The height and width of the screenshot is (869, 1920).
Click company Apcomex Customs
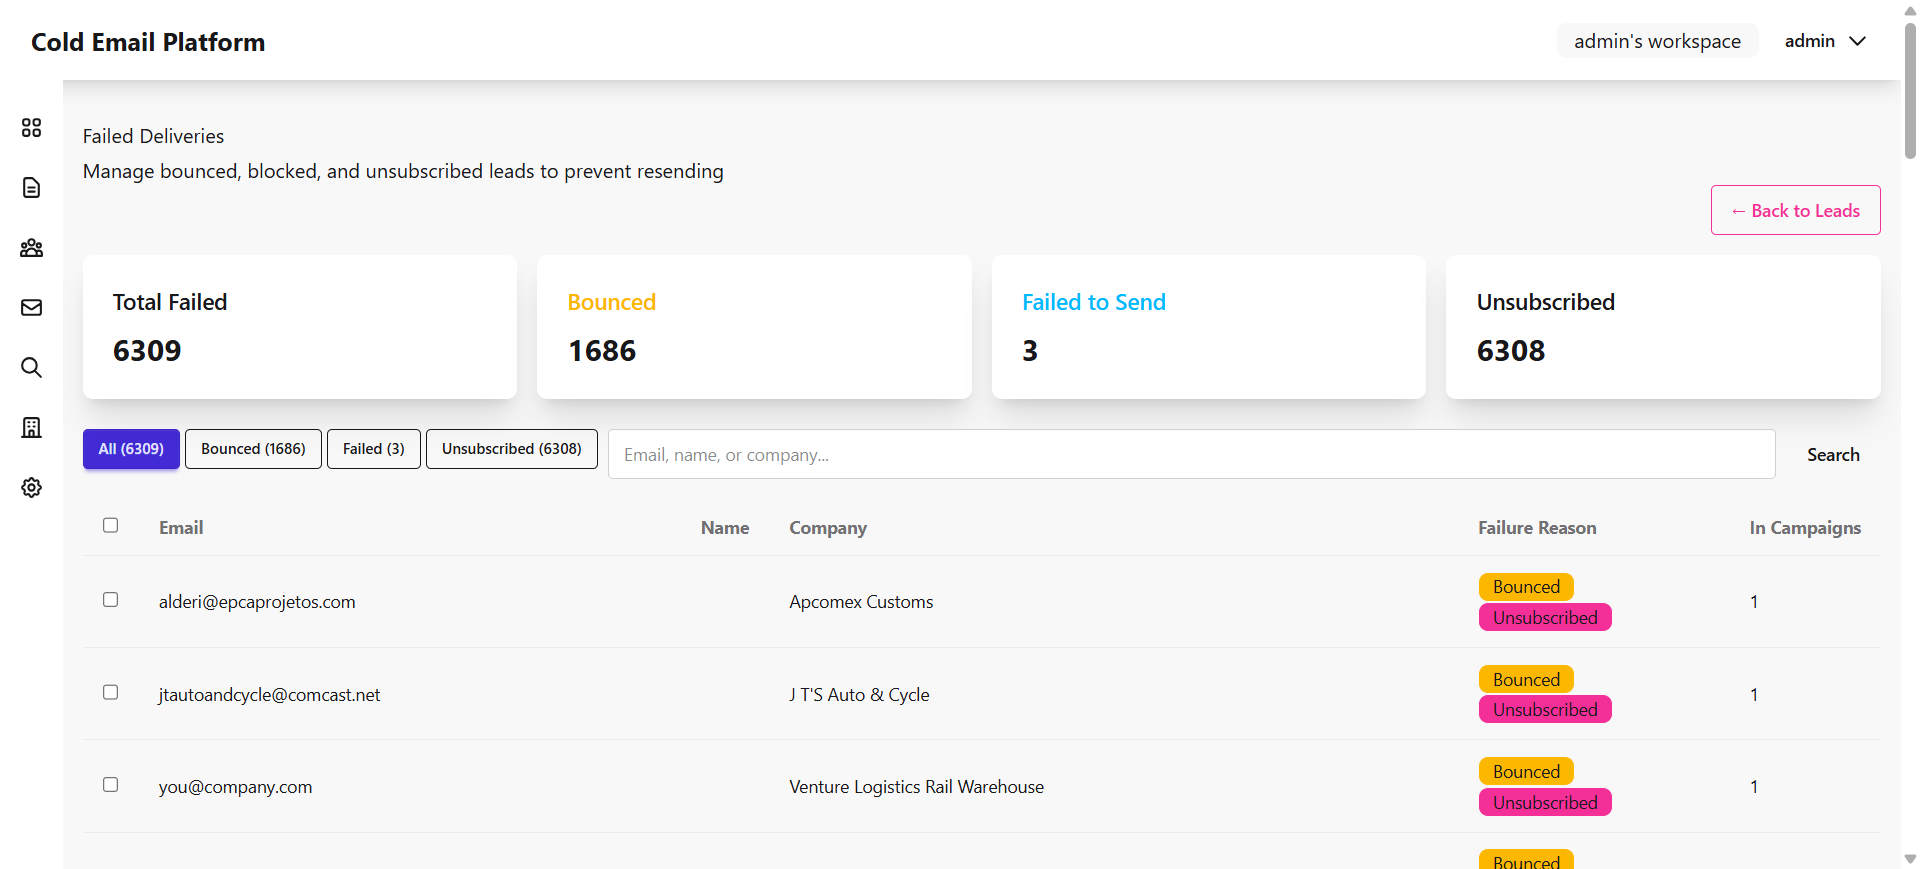pos(861,602)
